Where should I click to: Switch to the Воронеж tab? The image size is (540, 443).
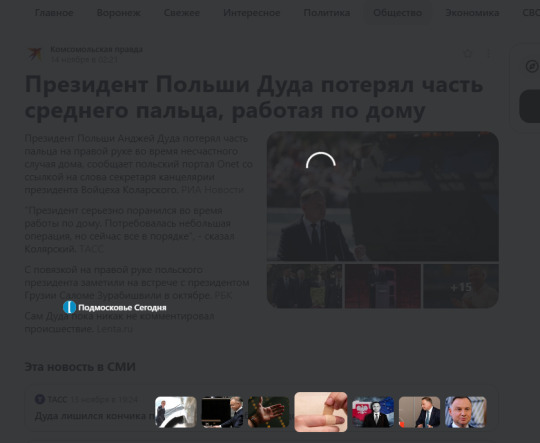[x=118, y=13]
